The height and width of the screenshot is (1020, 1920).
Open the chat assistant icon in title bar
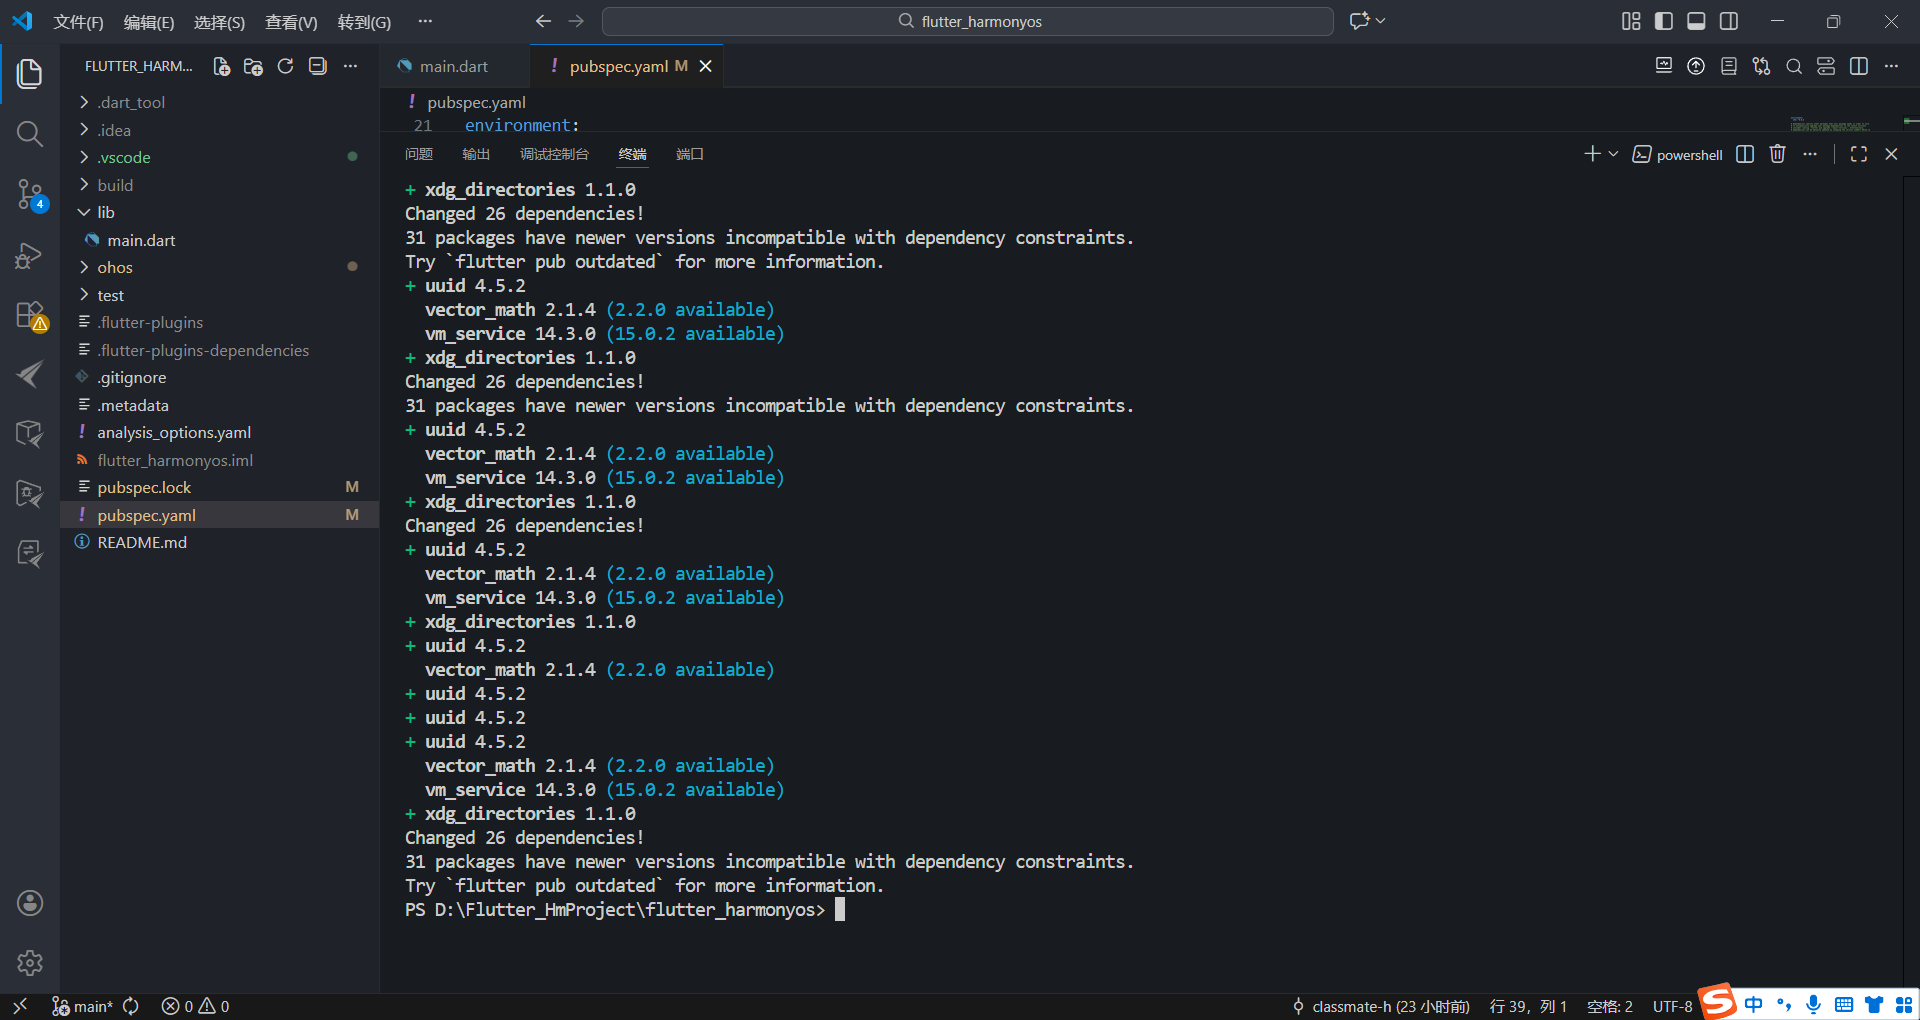pos(1360,21)
